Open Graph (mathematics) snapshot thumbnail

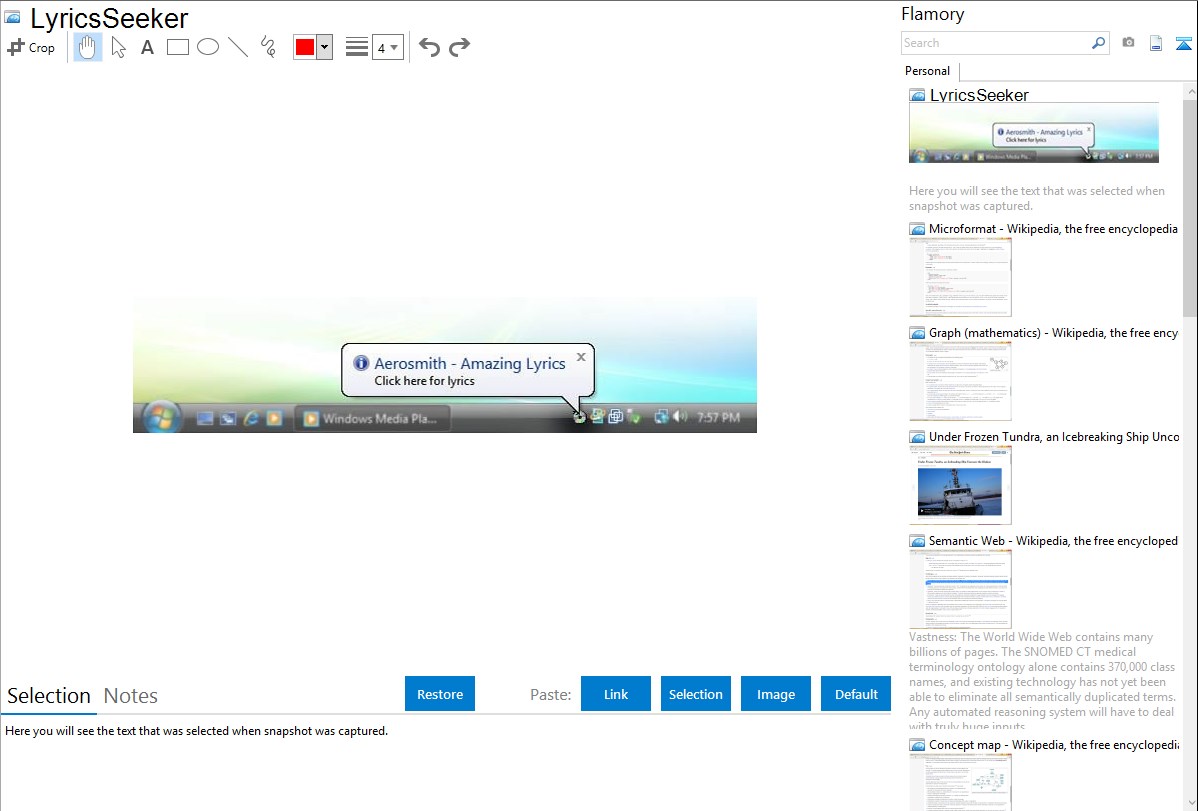click(x=960, y=381)
